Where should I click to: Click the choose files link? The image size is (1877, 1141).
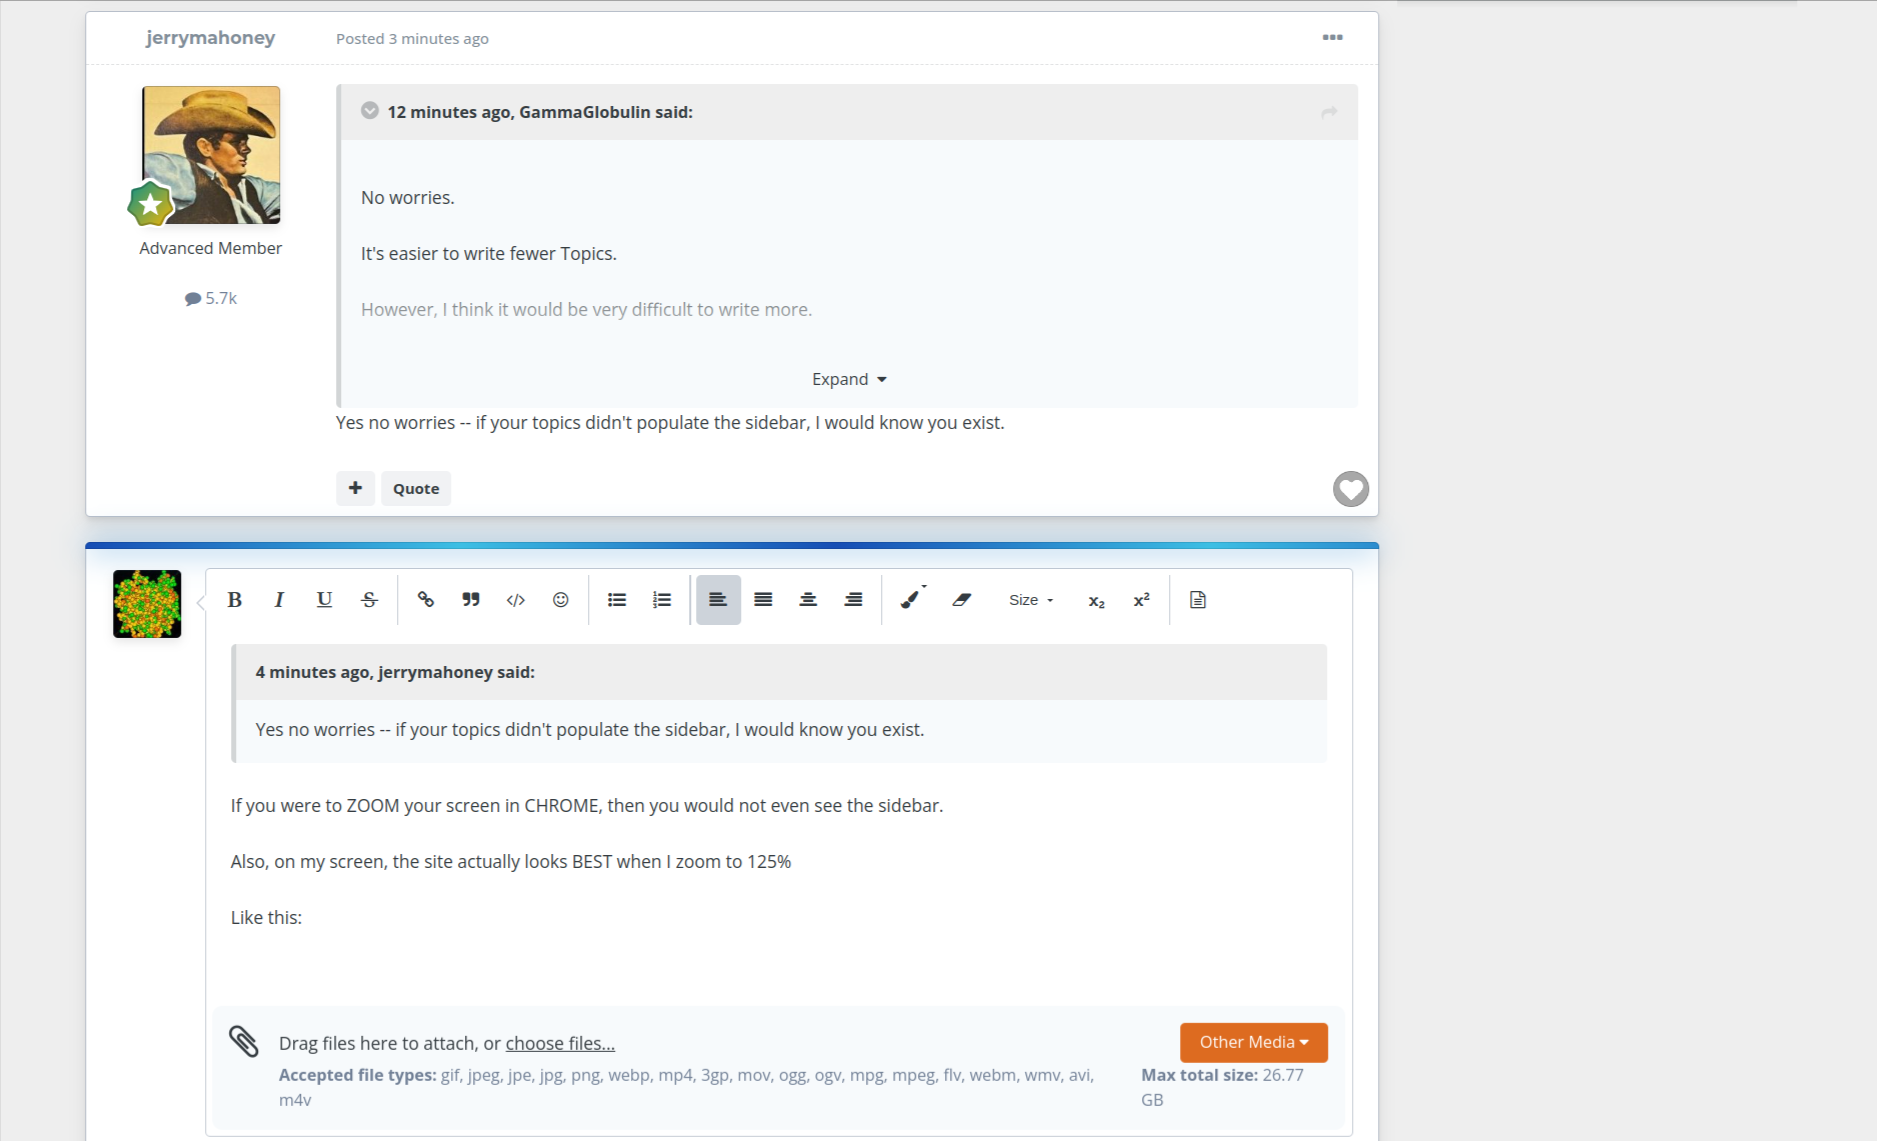pos(560,1044)
